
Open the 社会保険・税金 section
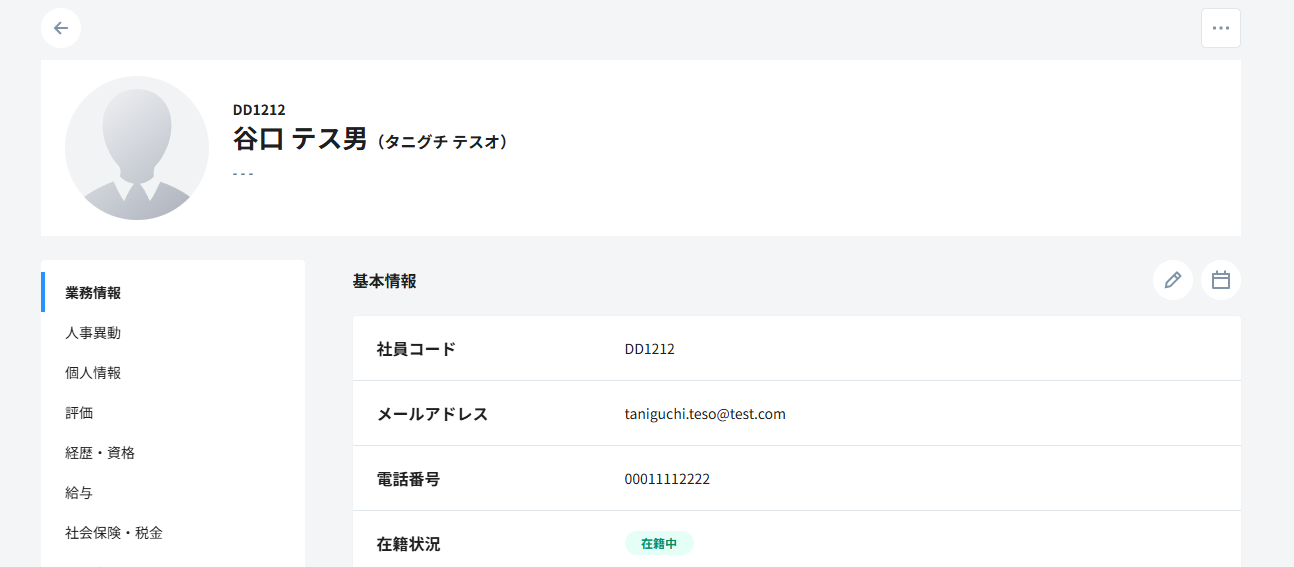[114, 533]
